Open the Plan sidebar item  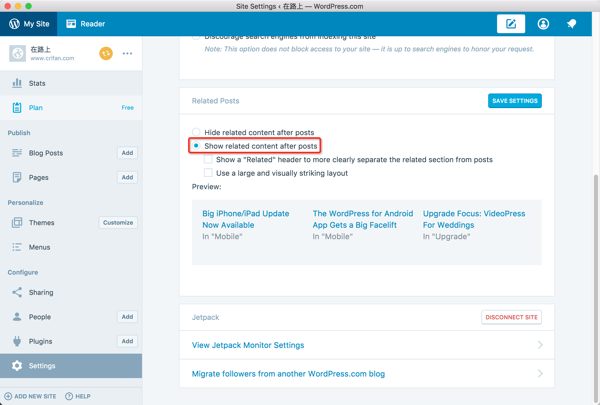(x=71, y=108)
